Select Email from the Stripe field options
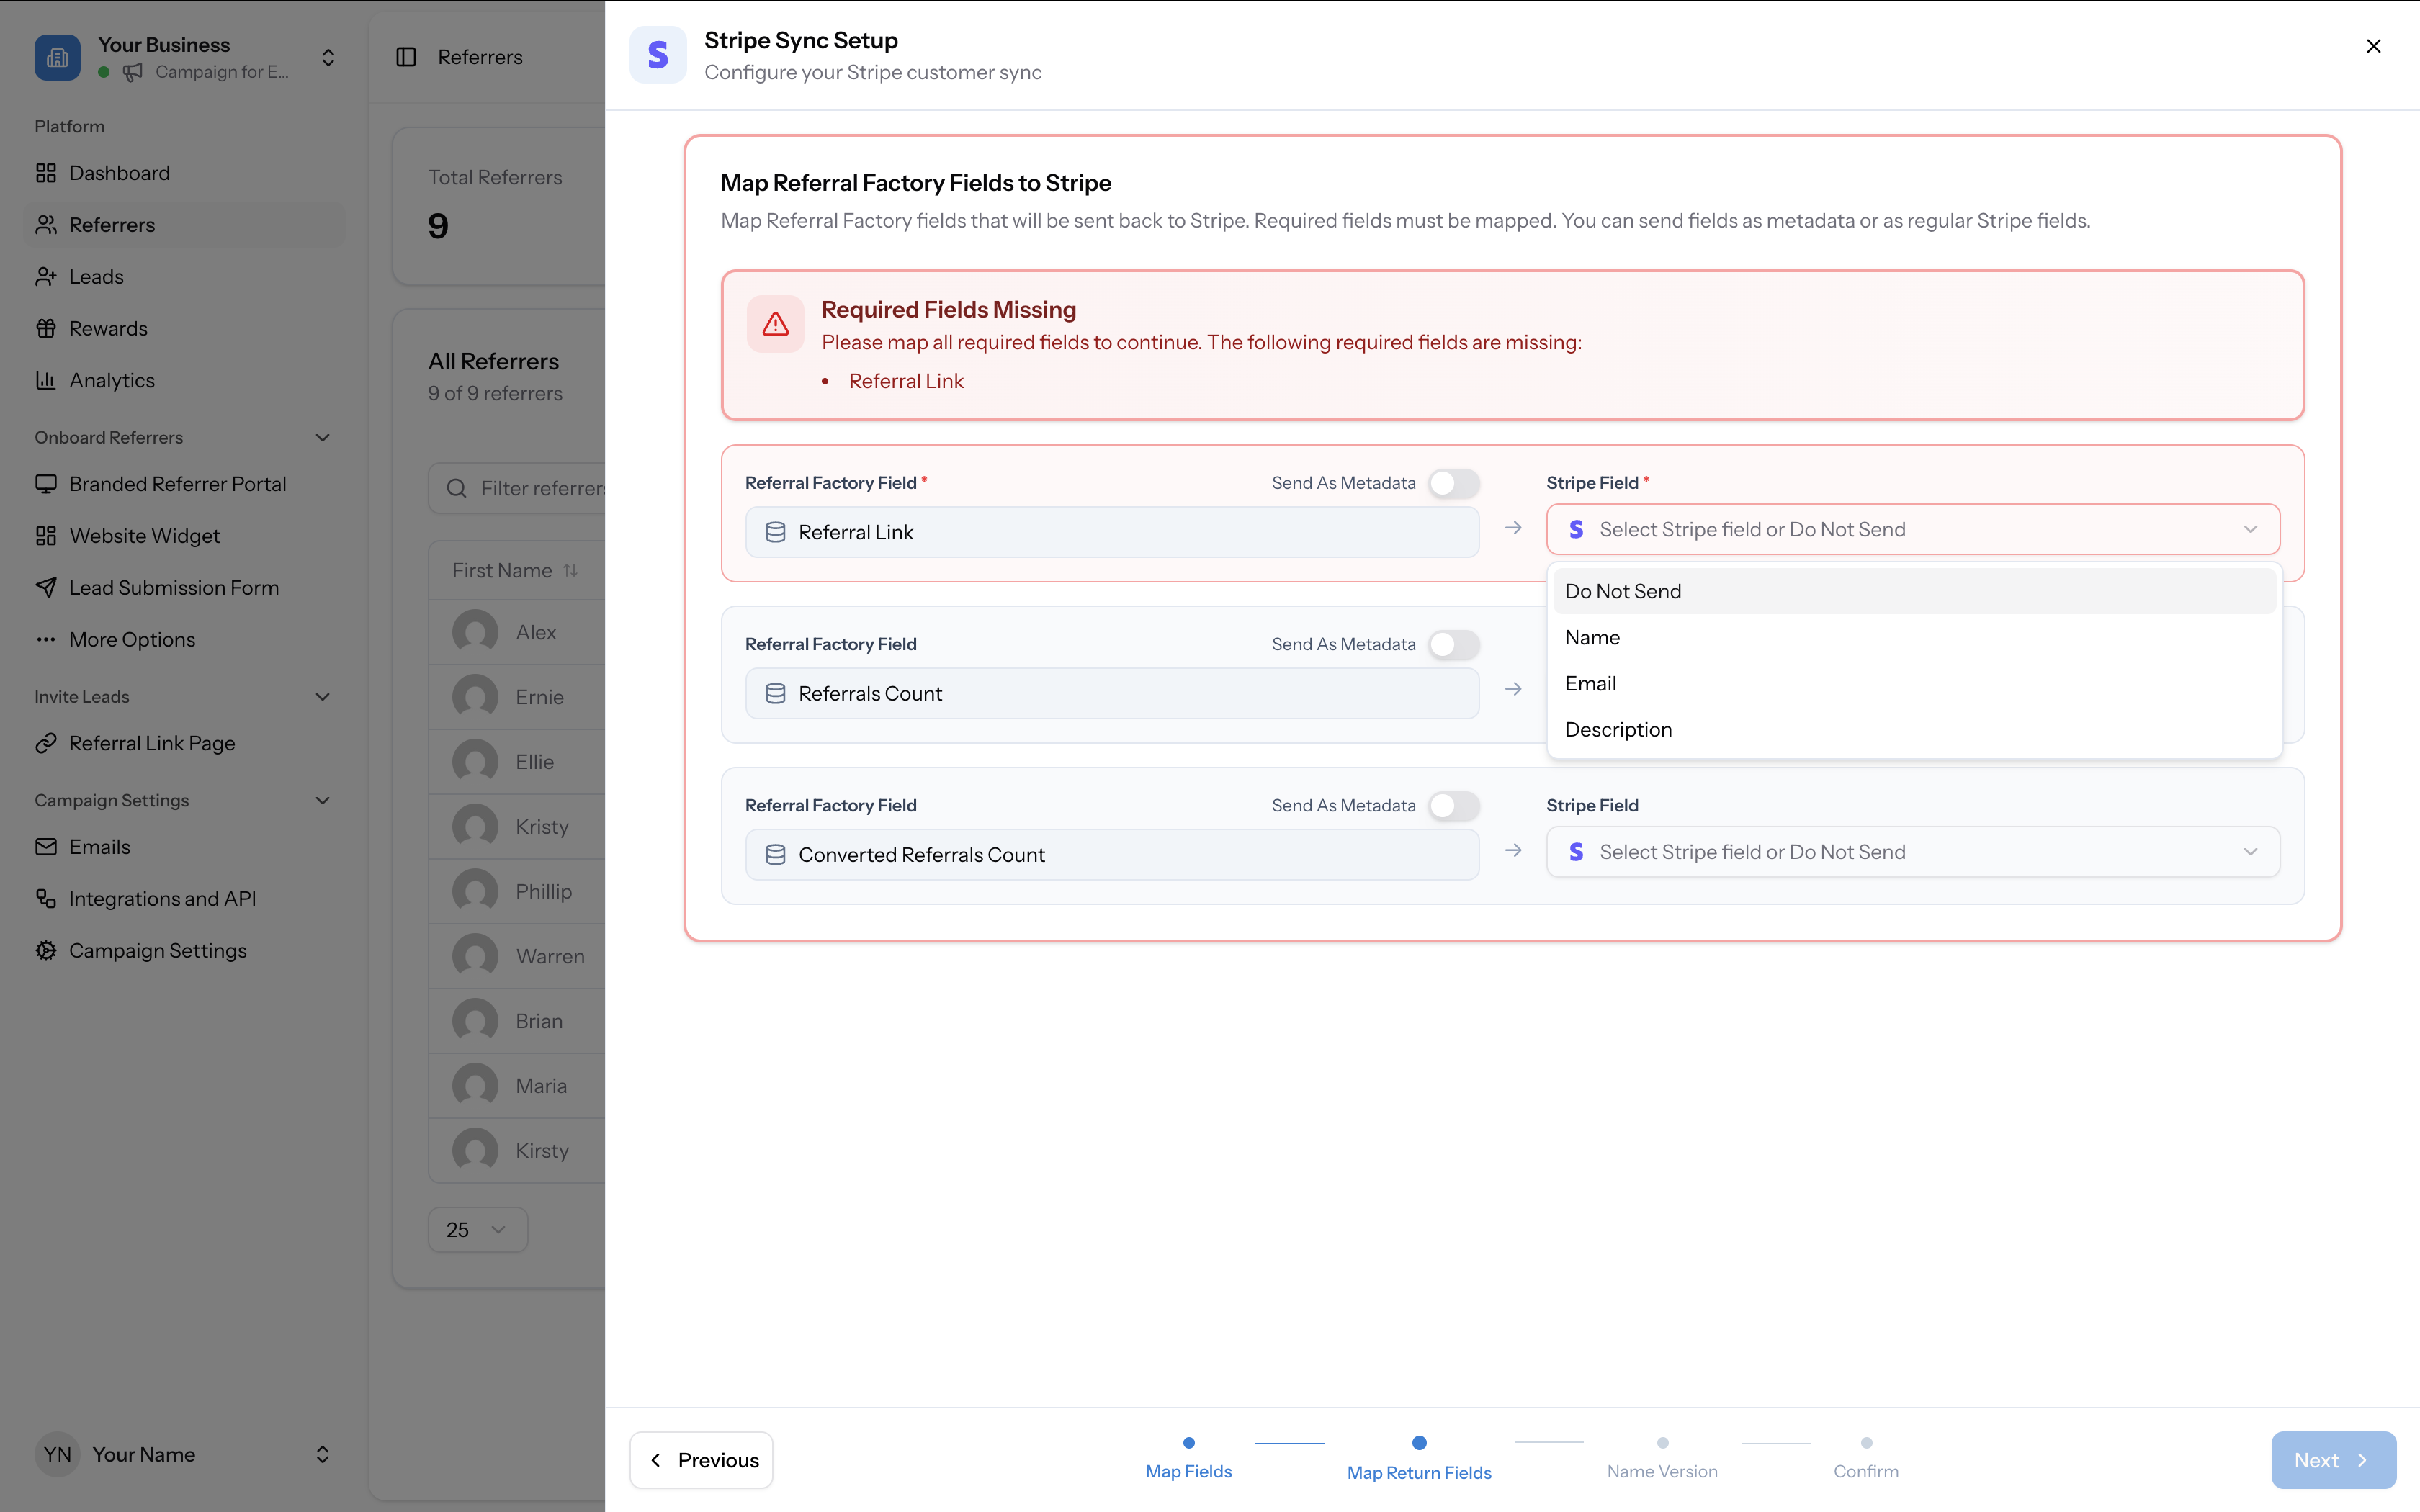Screen dimensions: 2420x1512 click(x=1590, y=683)
